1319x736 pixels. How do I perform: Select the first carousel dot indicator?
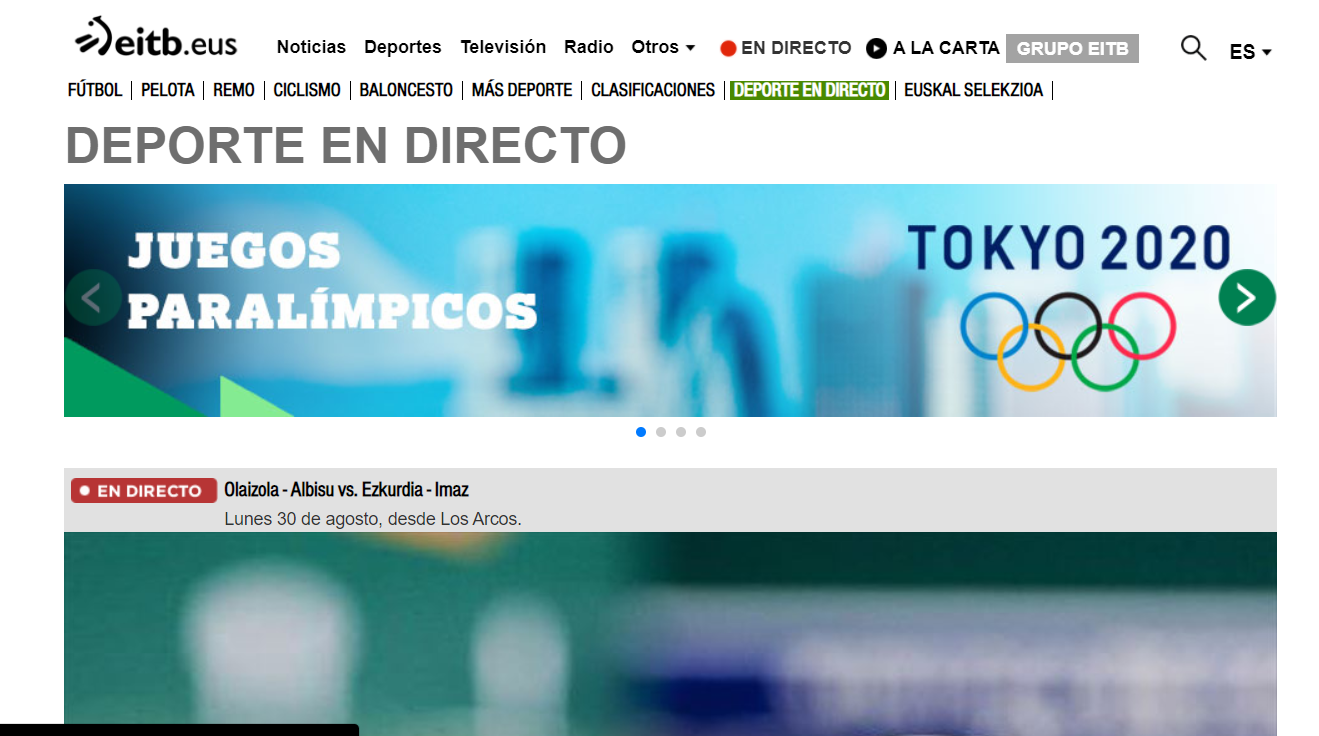(x=641, y=432)
